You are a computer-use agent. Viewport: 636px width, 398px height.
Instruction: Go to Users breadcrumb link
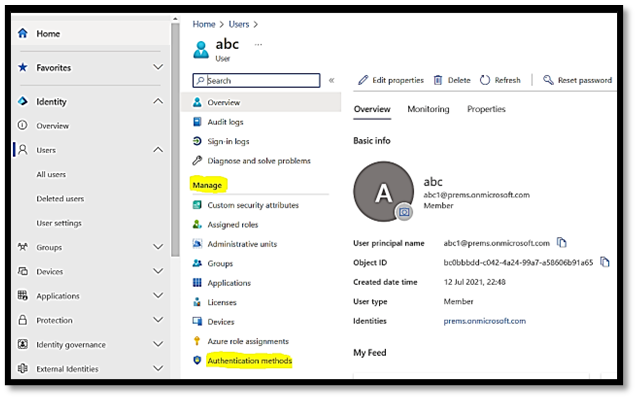tap(238, 24)
